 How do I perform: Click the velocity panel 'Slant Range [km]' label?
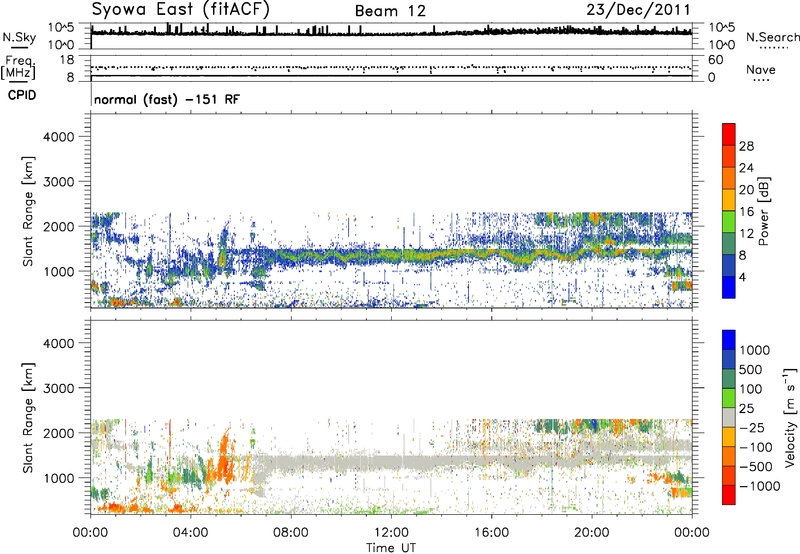[x=28, y=418]
